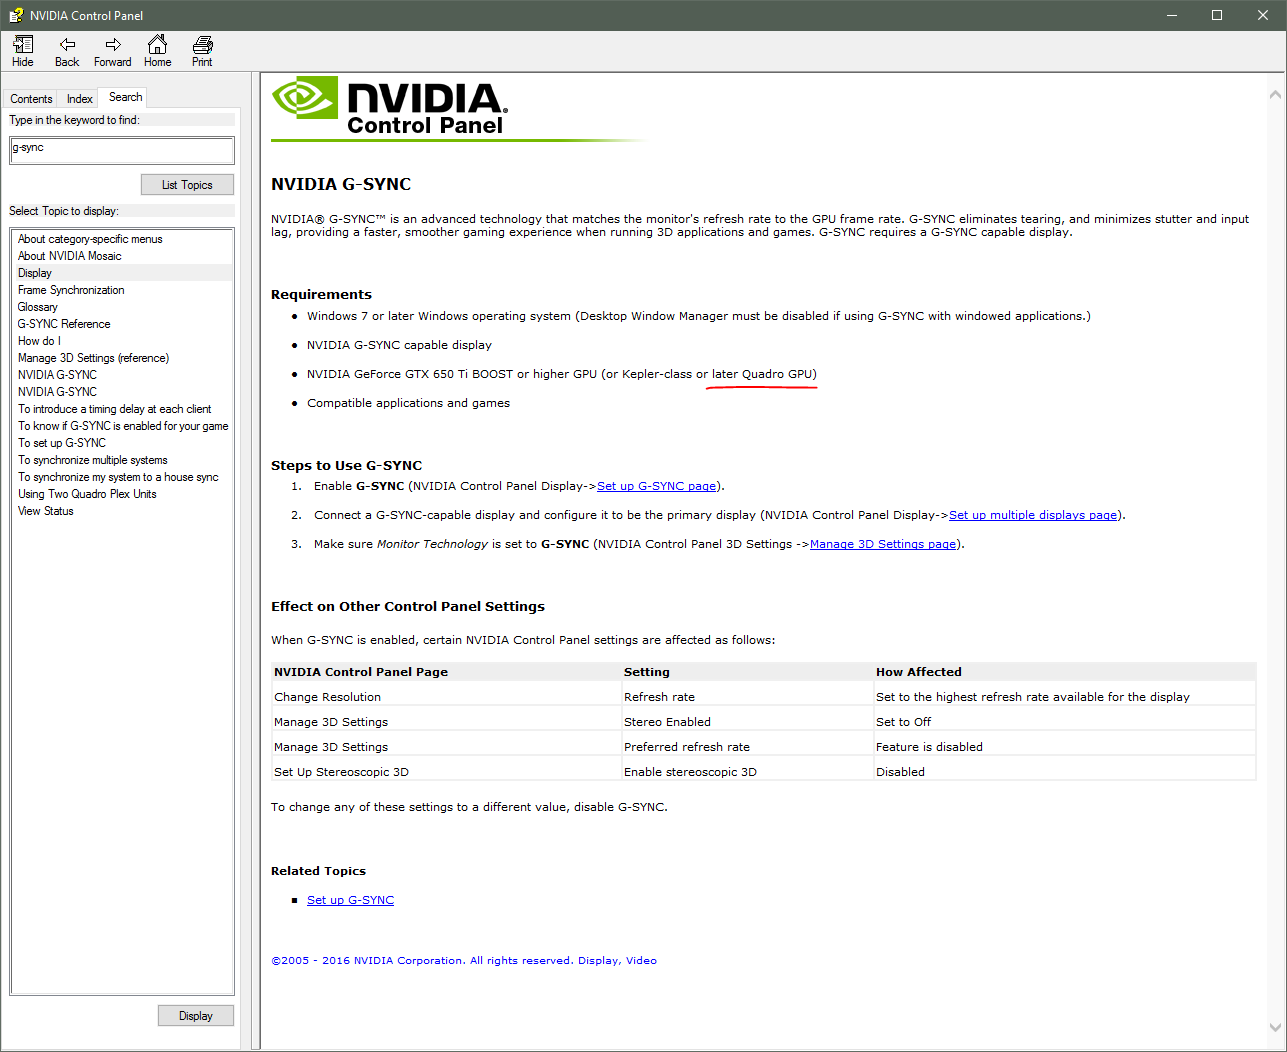Select 'Manage 3D Settings (reference)' topic

pyautogui.click(x=93, y=358)
